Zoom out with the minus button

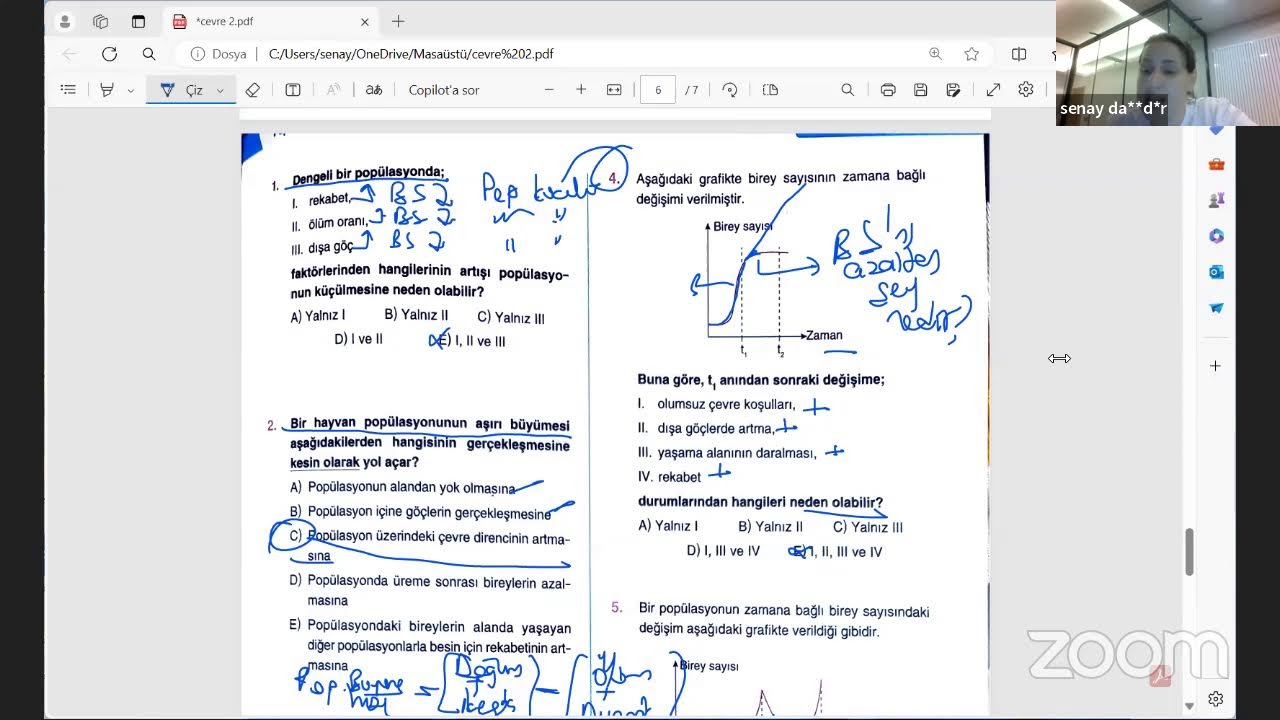click(x=549, y=90)
